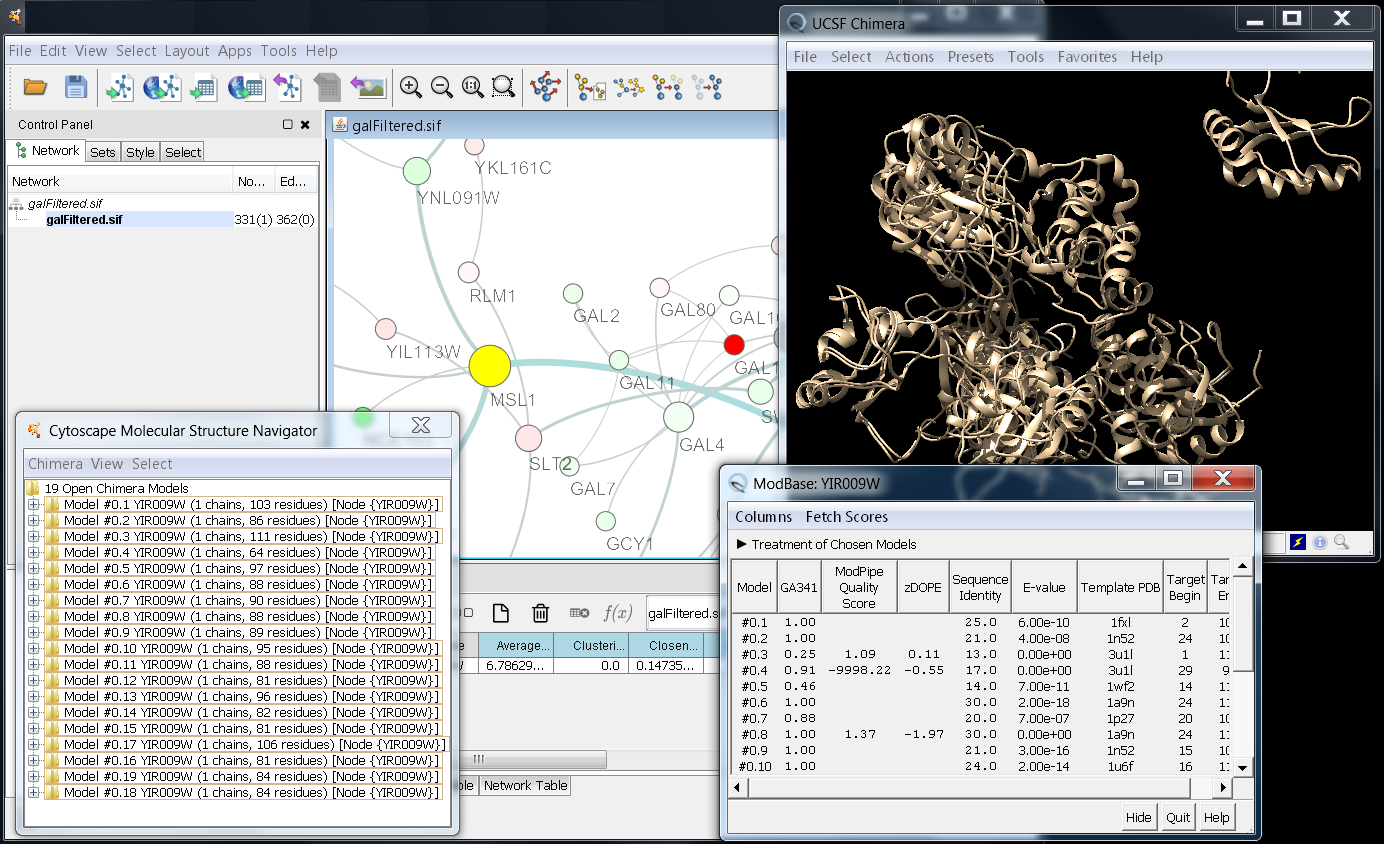Click the Open Session folder icon
Screen dimensions: 1384x844
[35, 88]
